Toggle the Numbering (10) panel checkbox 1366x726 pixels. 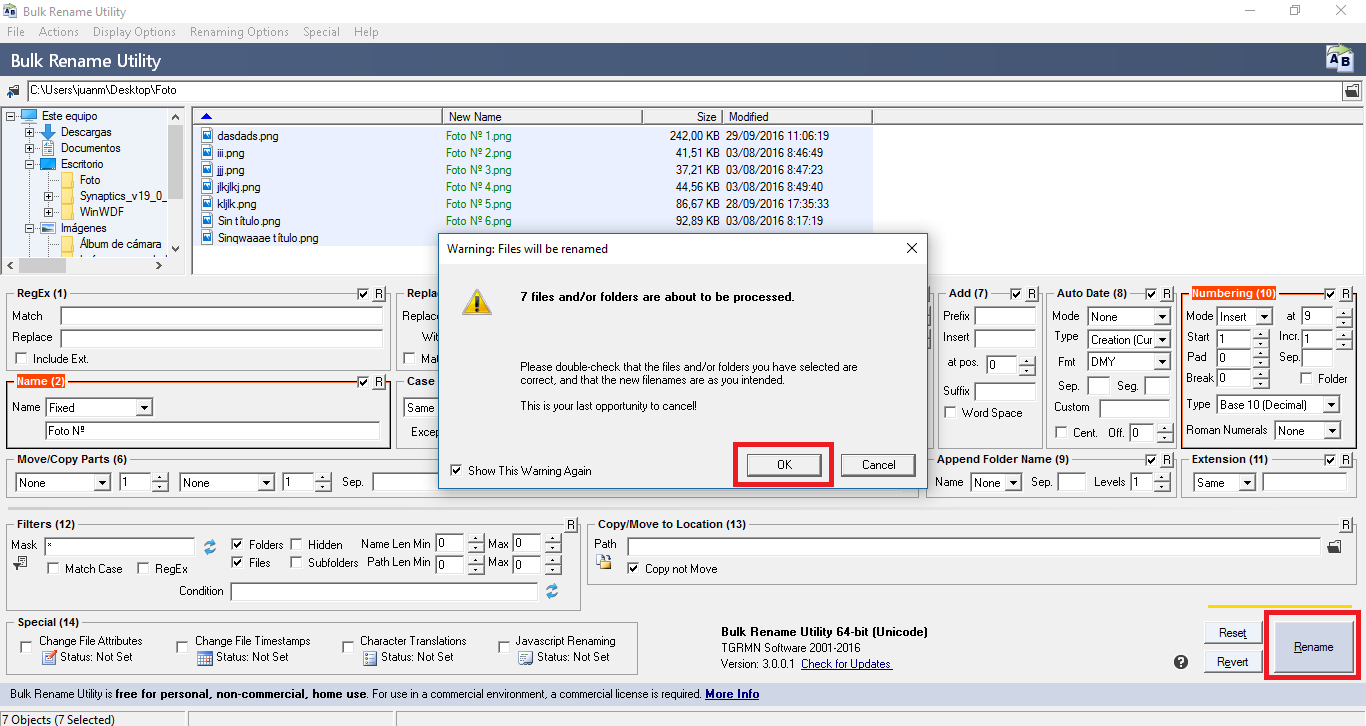tap(1330, 294)
